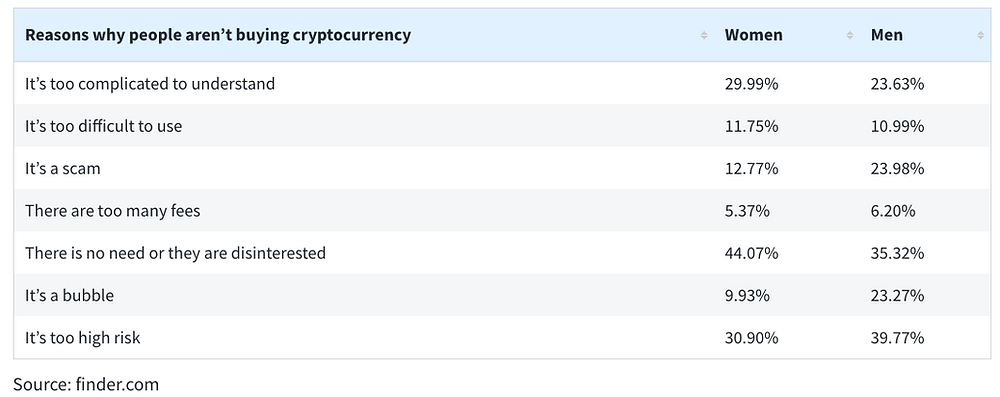This screenshot has width=1000, height=397.
Task: Select the 'It's too high risk' row
Action: tap(502, 338)
